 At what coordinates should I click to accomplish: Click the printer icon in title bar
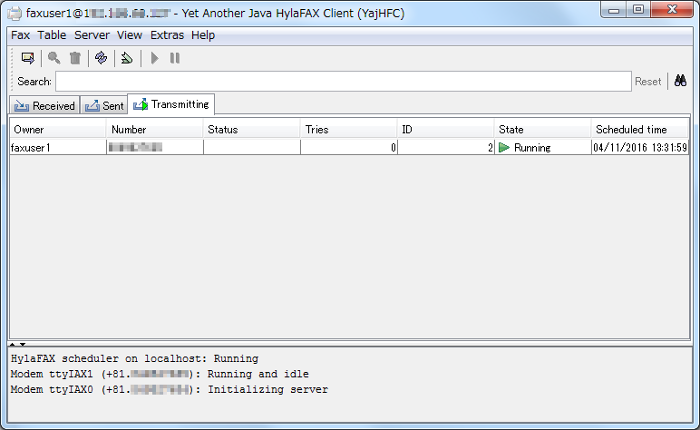[15, 13]
